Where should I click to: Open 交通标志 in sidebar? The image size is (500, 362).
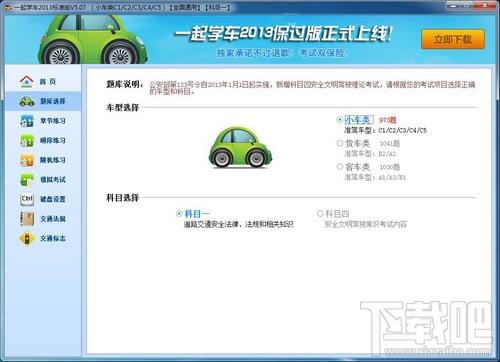43,238
